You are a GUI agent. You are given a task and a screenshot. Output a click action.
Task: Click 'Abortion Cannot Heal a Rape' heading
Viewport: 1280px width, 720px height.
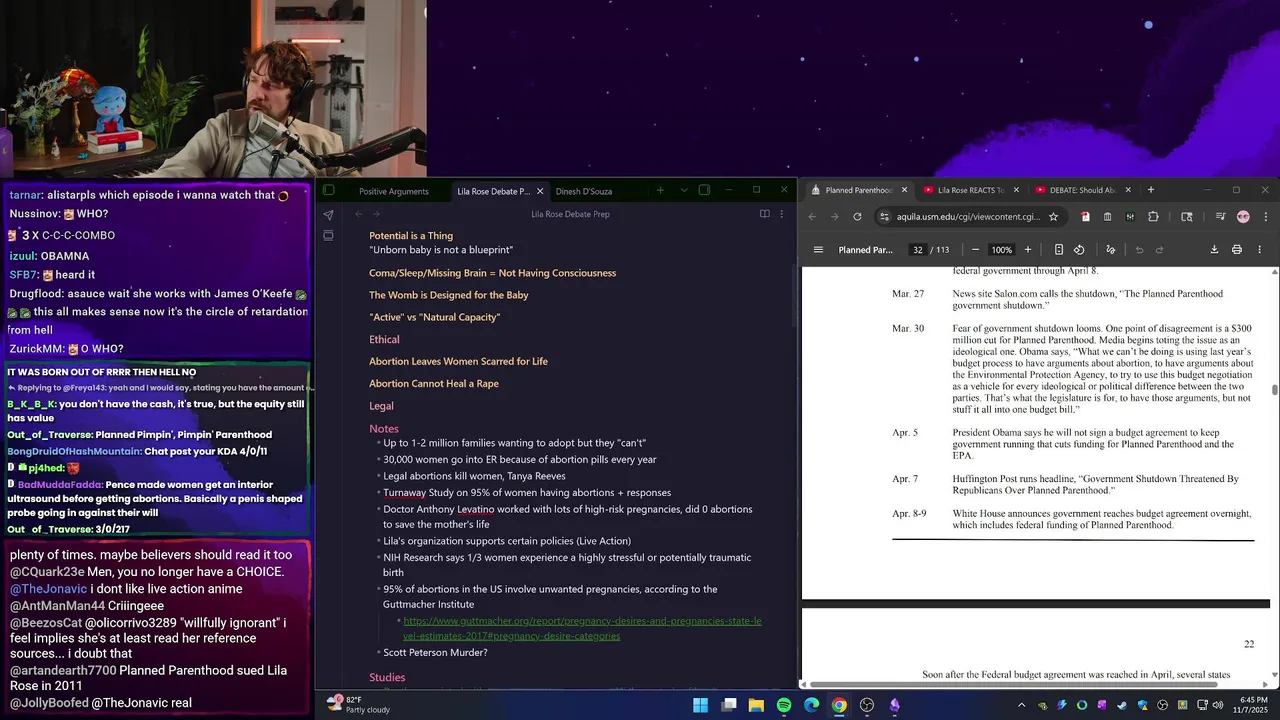pyautogui.click(x=434, y=384)
